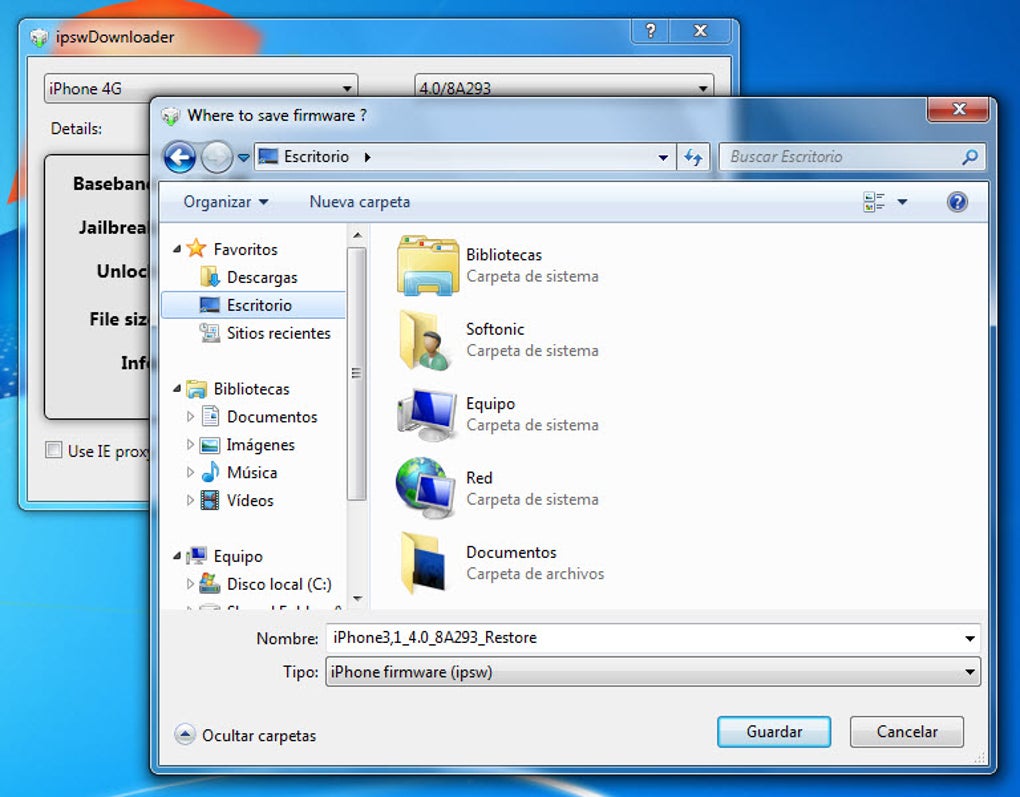Expand the Disco local (C:) node
The height and width of the screenshot is (797, 1020).
pos(190,584)
